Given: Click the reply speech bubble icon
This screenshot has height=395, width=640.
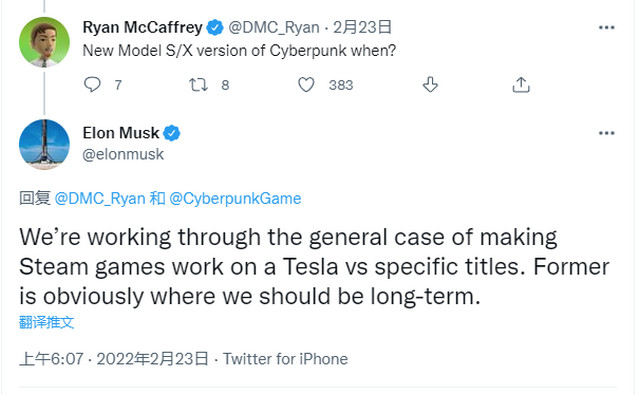Looking at the screenshot, I should tap(92, 84).
